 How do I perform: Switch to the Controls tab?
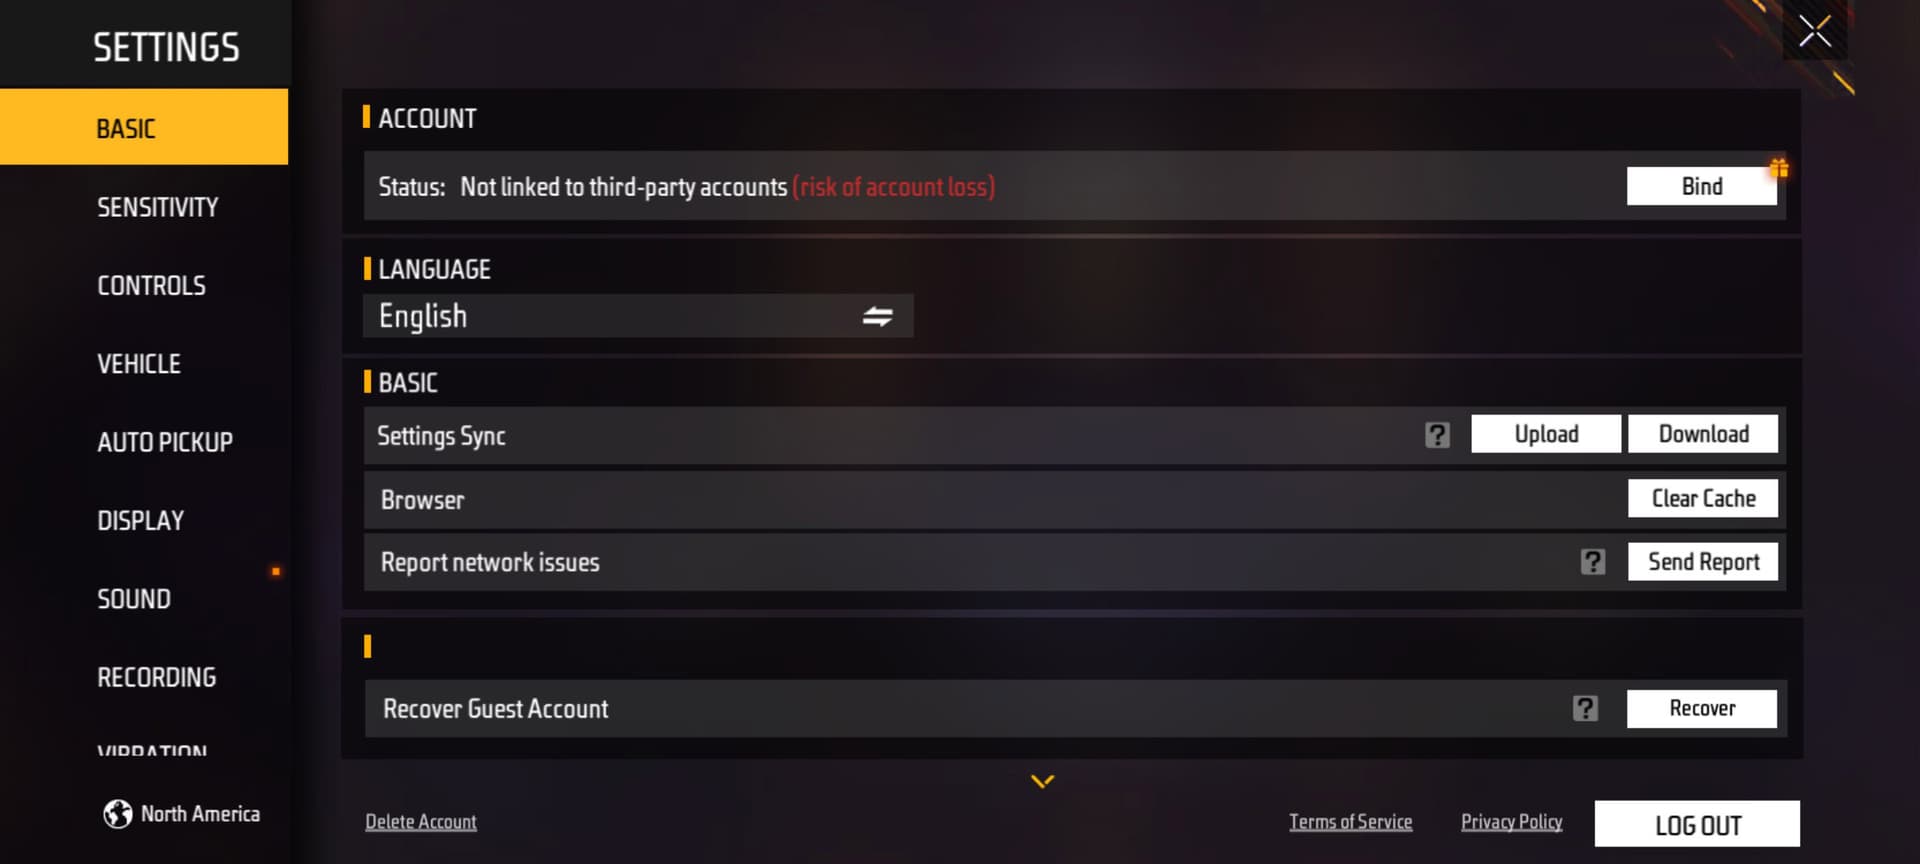151,286
